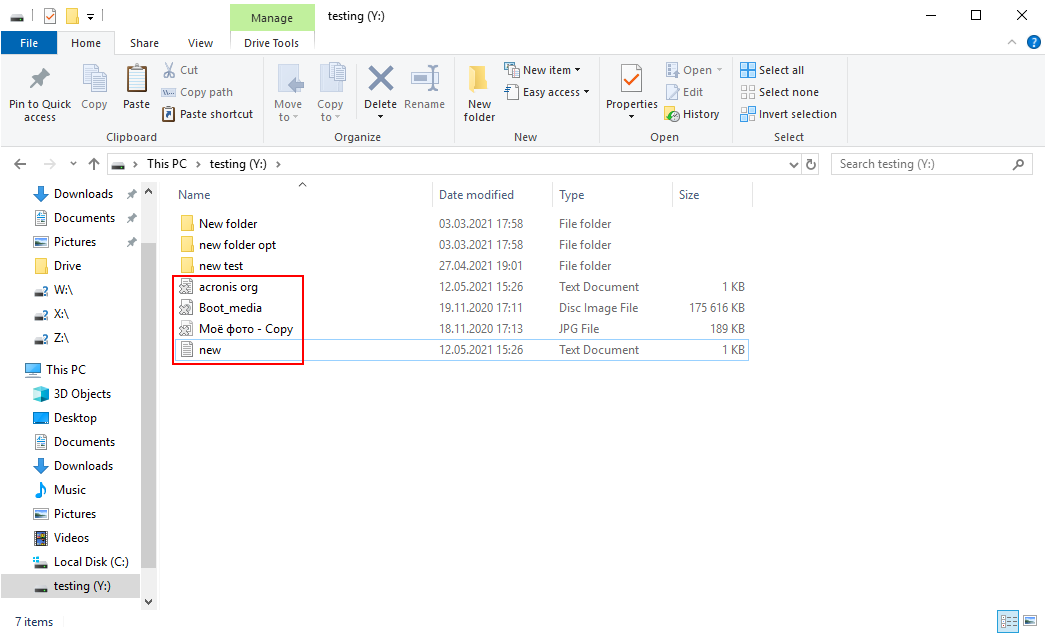
Task: Open the address bar history dropdown
Action: pyautogui.click(x=793, y=164)
